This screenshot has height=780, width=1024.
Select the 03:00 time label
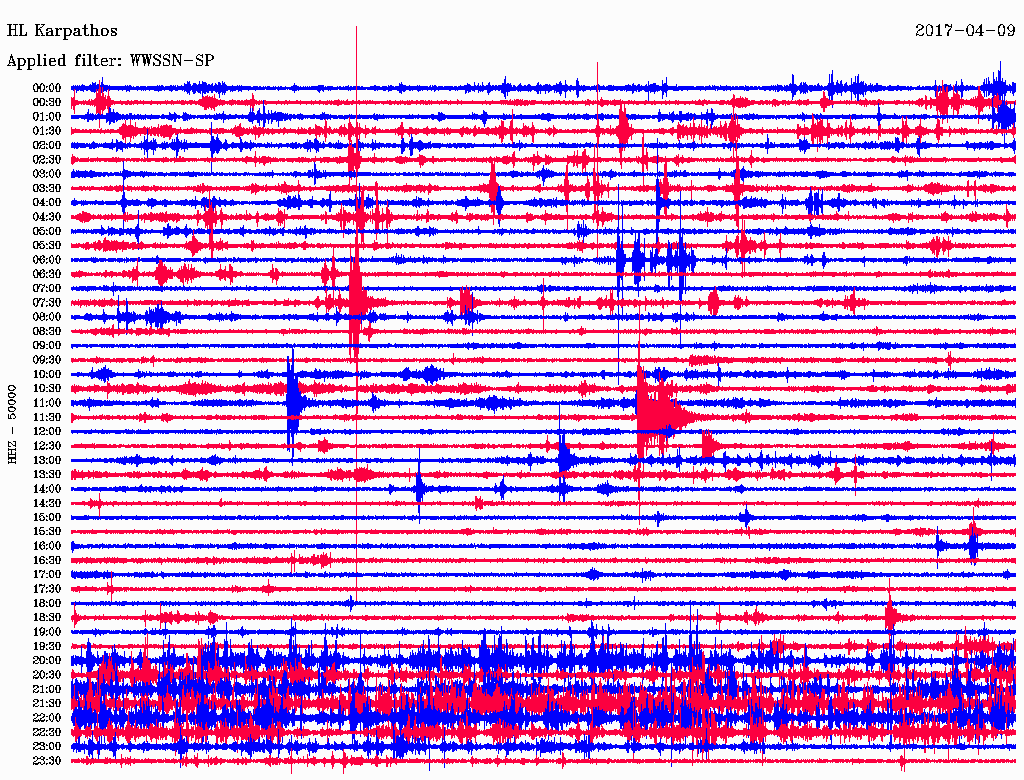pyautogui.click(x=47, y=174)
